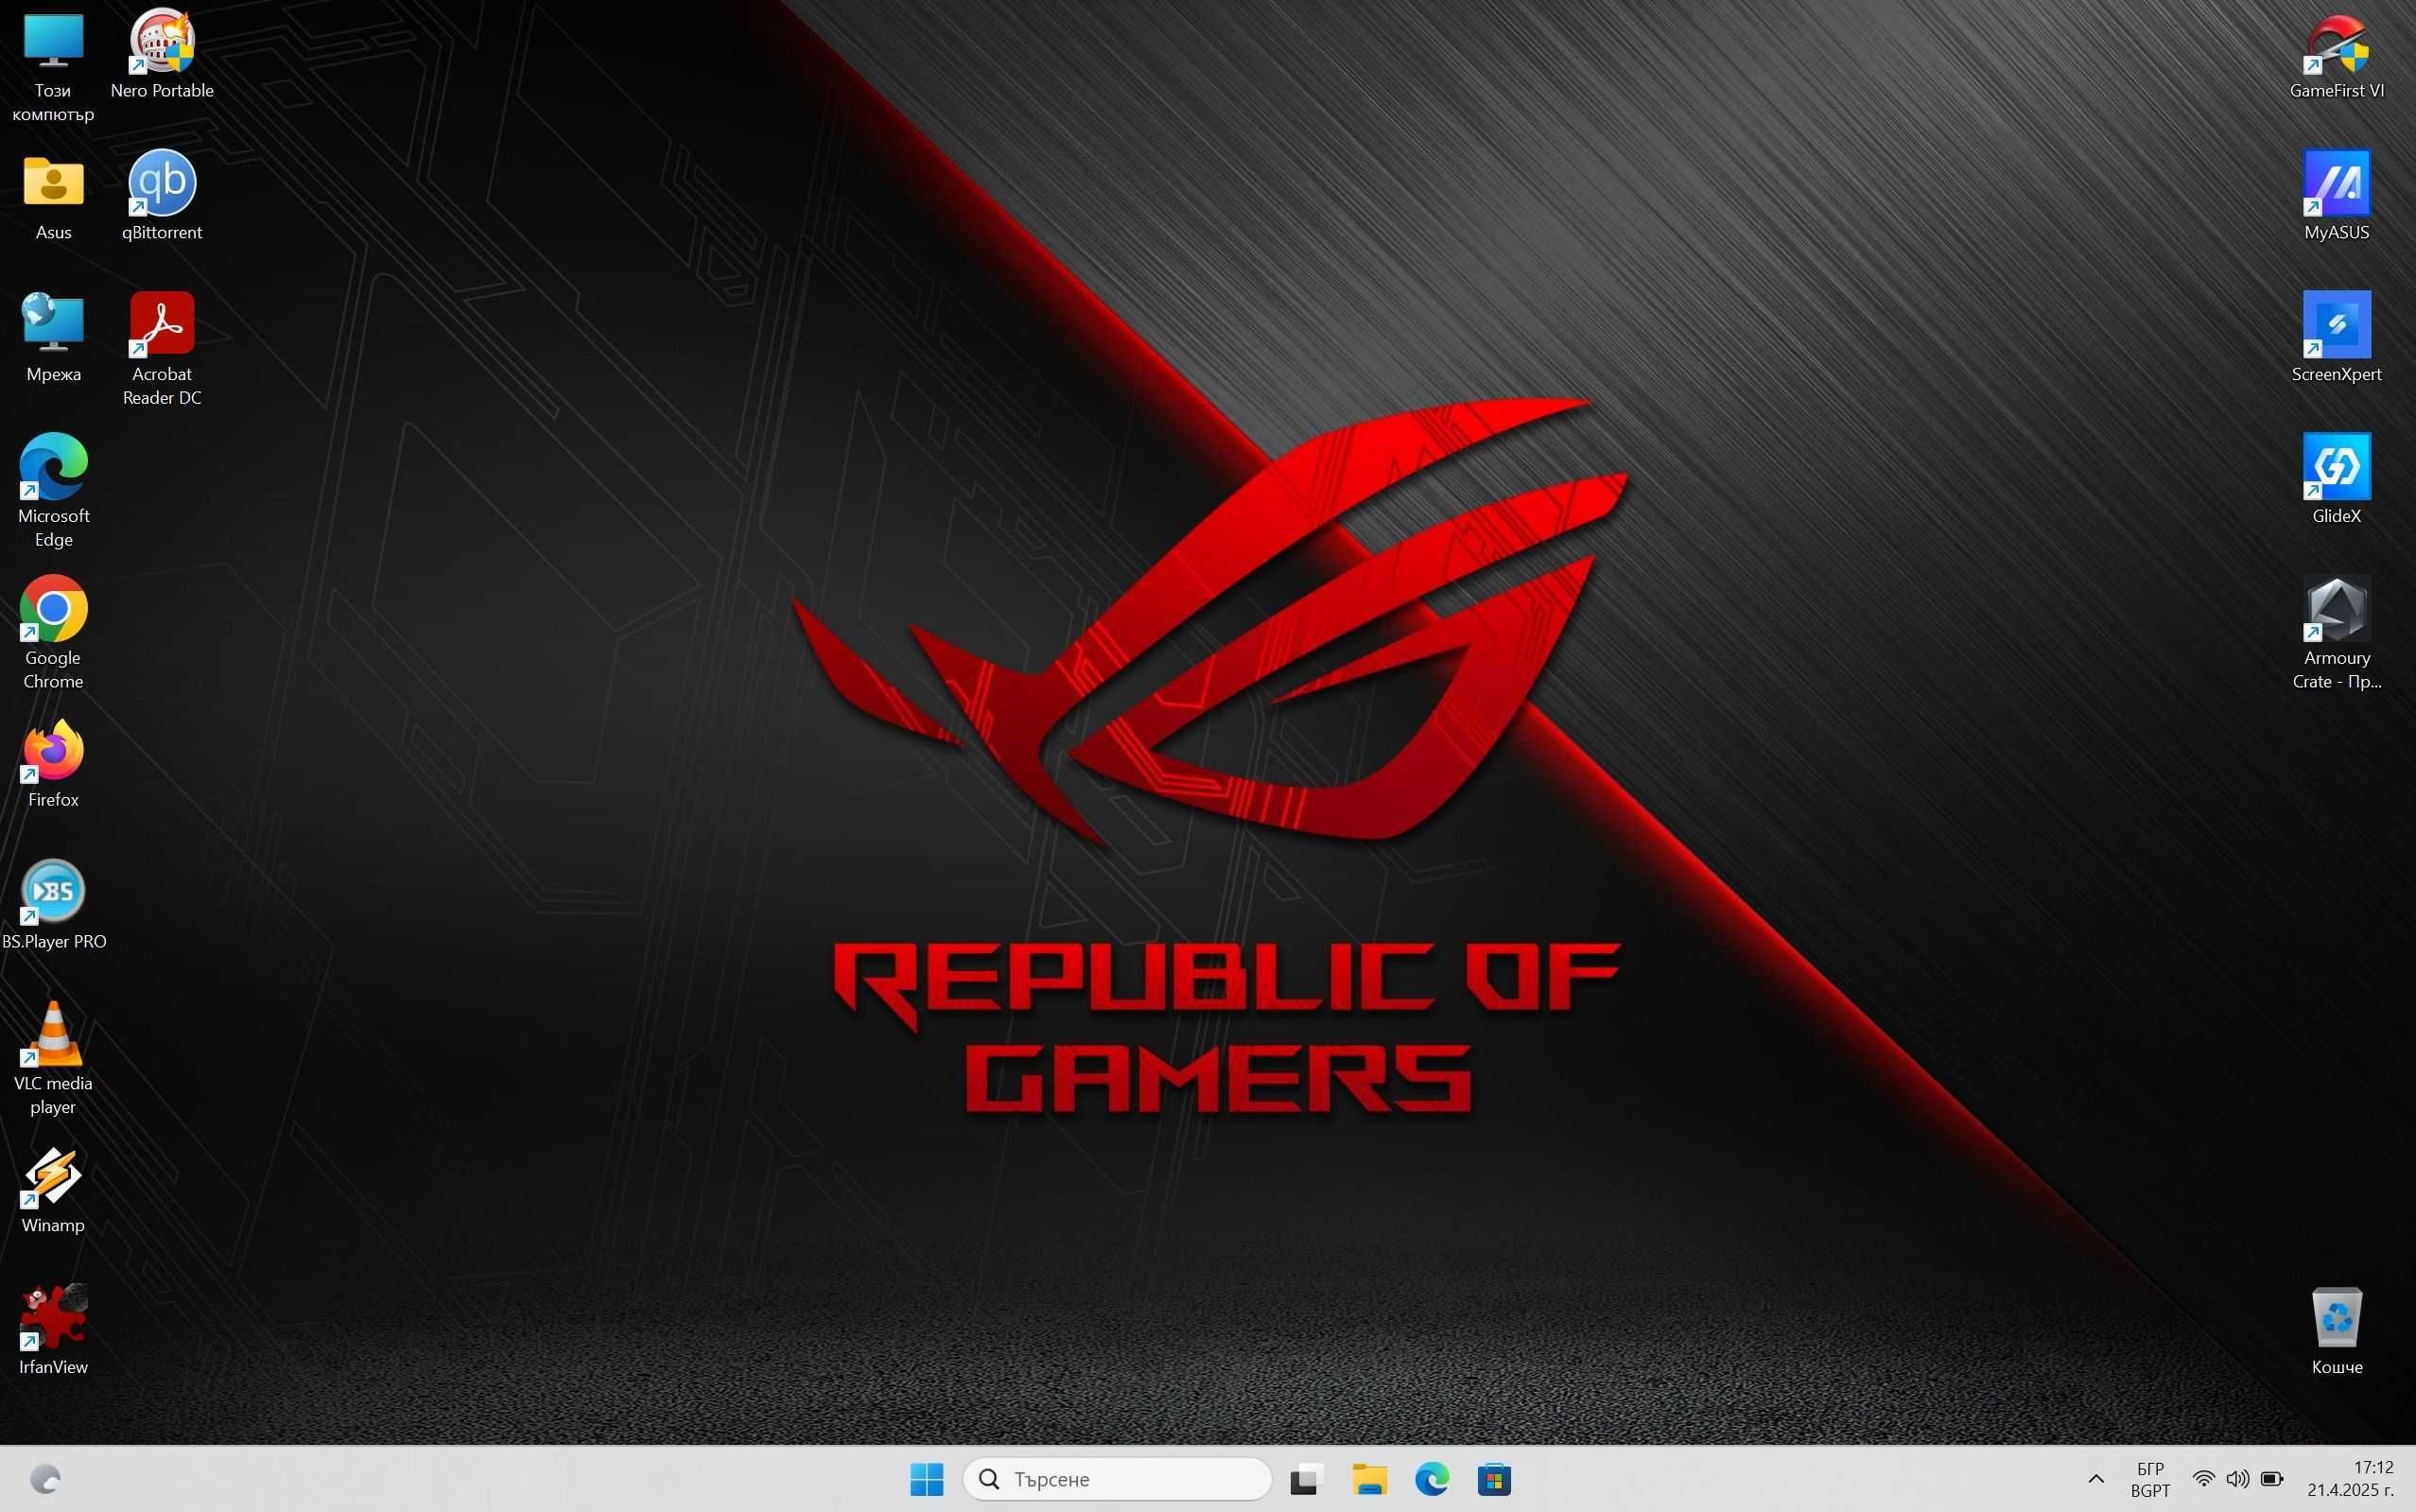Open the 'Този компютър' desktop icon
Image resolution: width=2416 pixels, height=1512 pixels.
click(53, 66)
